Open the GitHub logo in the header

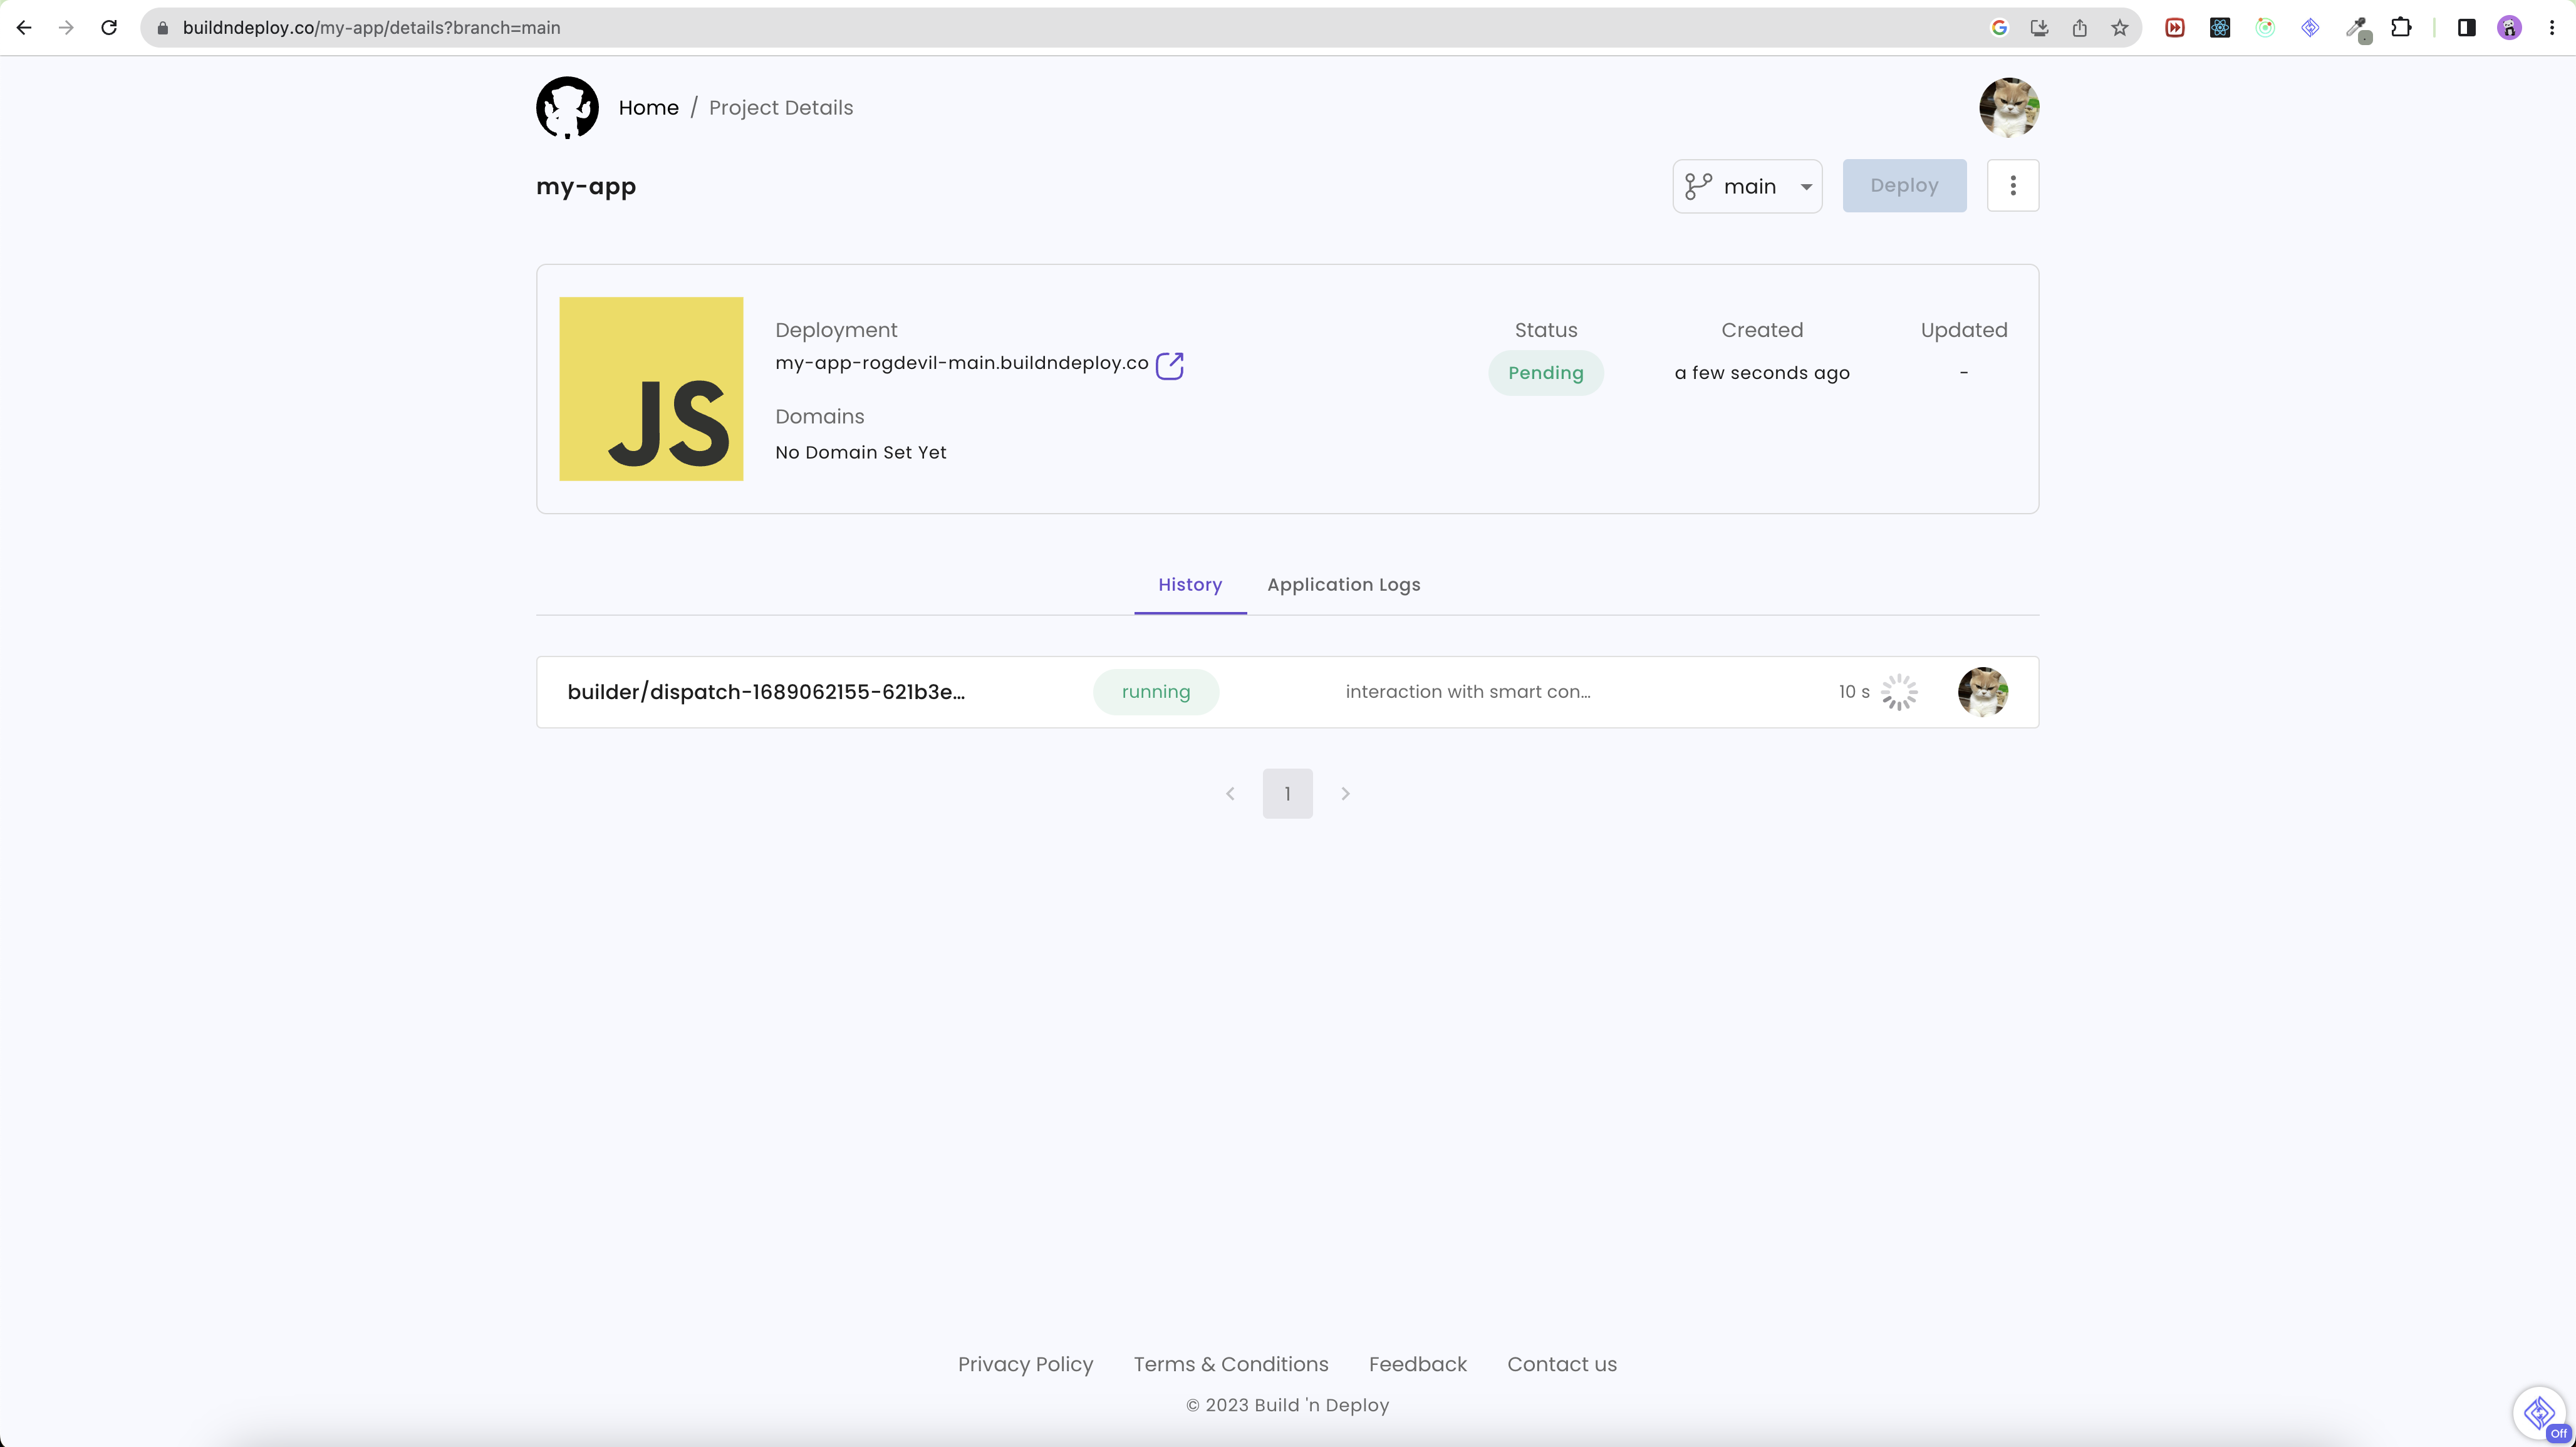[x=567, y=107]
